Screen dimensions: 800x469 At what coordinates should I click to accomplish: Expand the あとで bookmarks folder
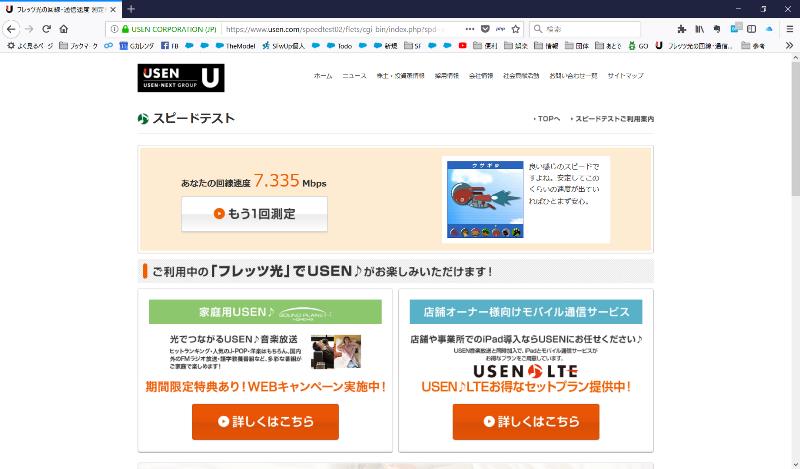608,46
